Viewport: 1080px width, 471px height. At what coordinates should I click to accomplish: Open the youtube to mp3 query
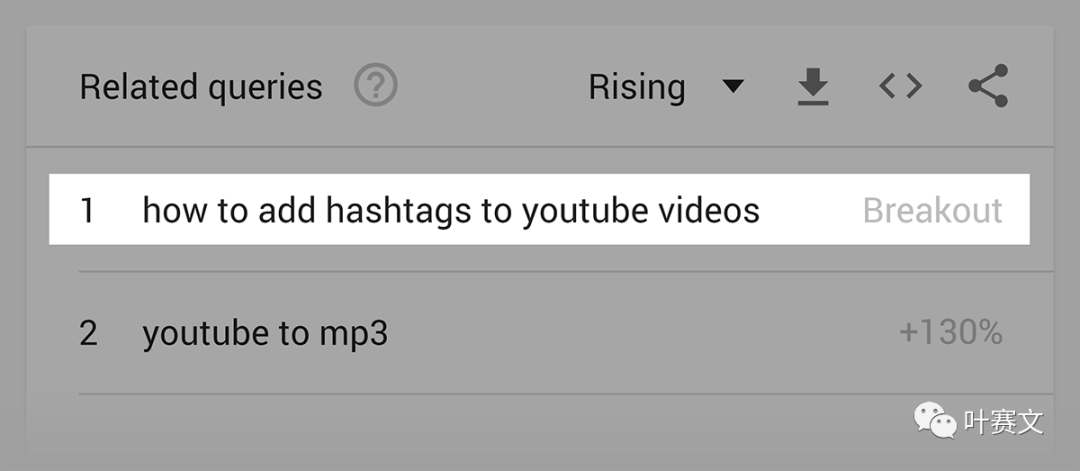[x=265, y=334]
